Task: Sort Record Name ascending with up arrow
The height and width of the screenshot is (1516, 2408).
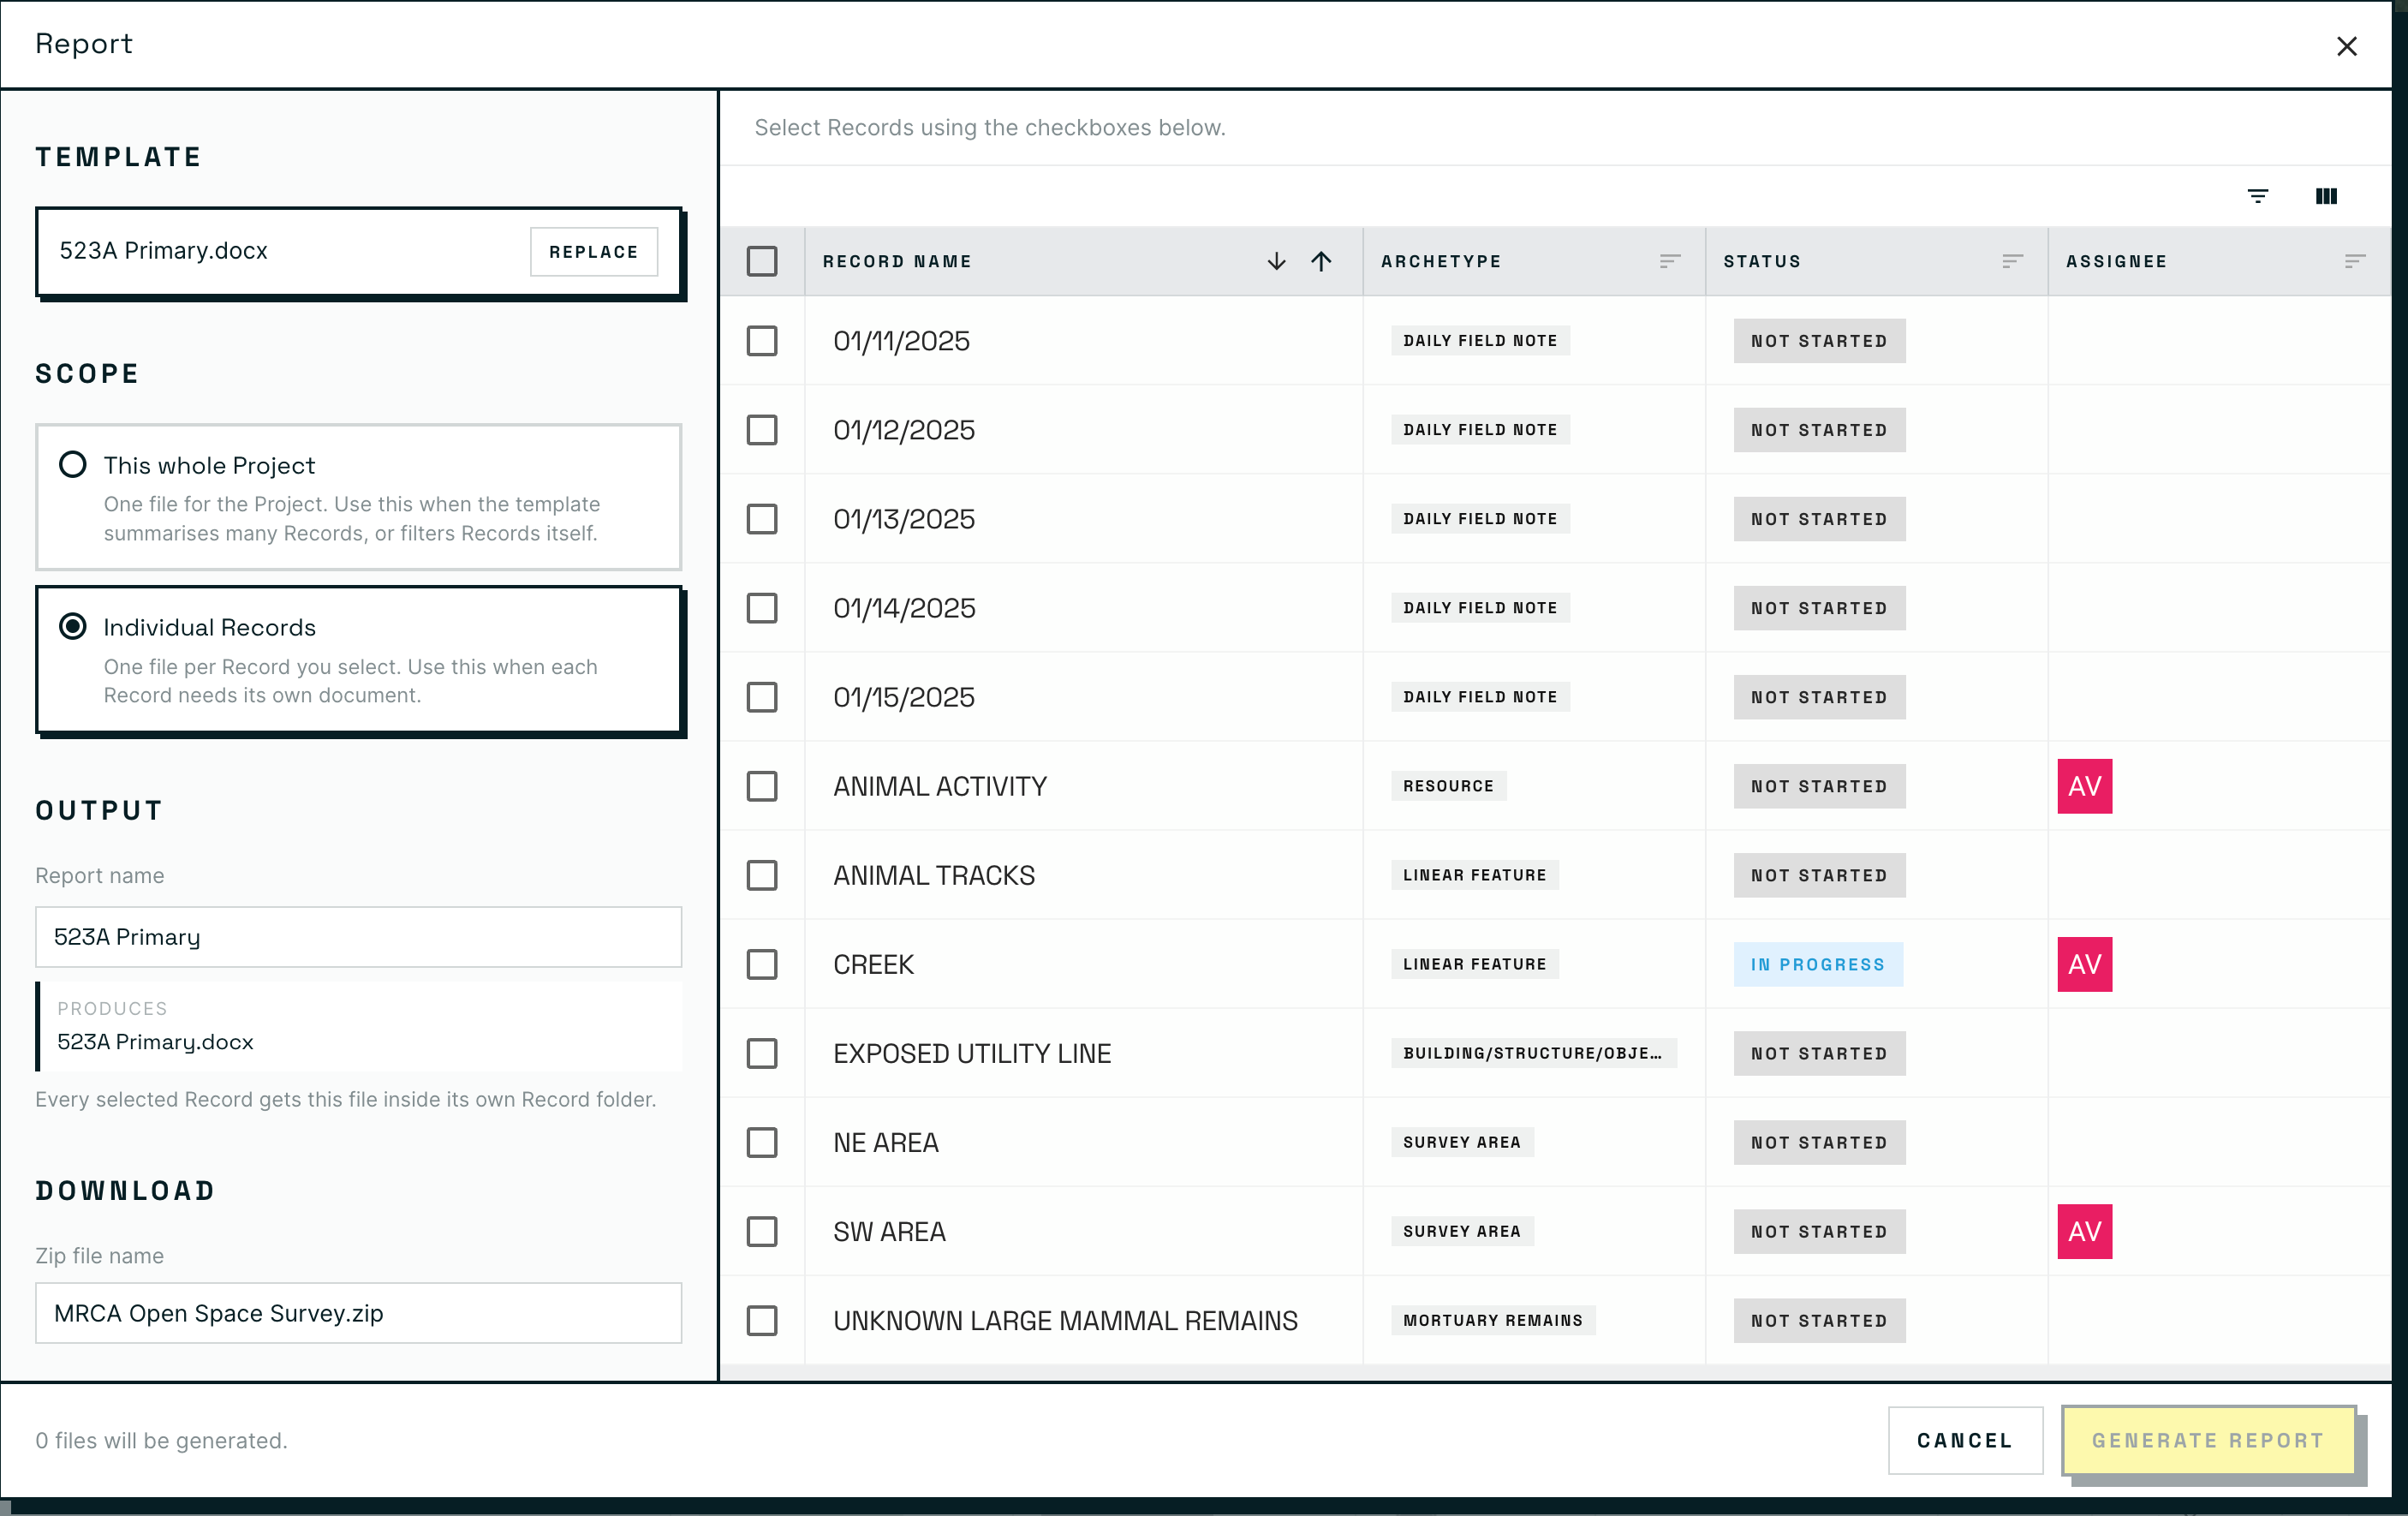Action: point(1321,261)
